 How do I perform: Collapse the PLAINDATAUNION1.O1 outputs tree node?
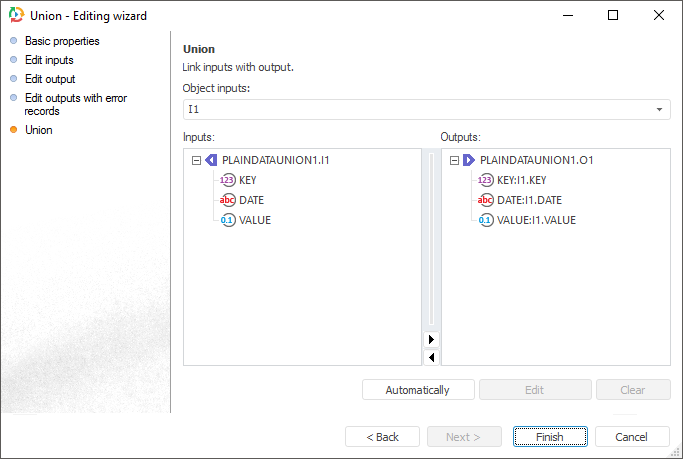[x=454, y=160]
